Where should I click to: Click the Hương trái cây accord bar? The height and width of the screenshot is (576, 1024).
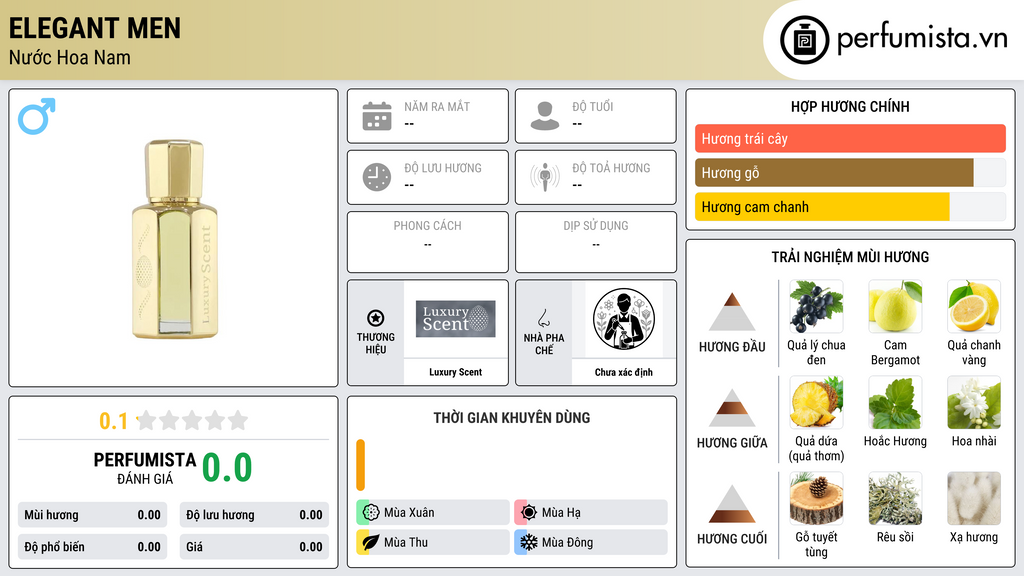[850, 138]
